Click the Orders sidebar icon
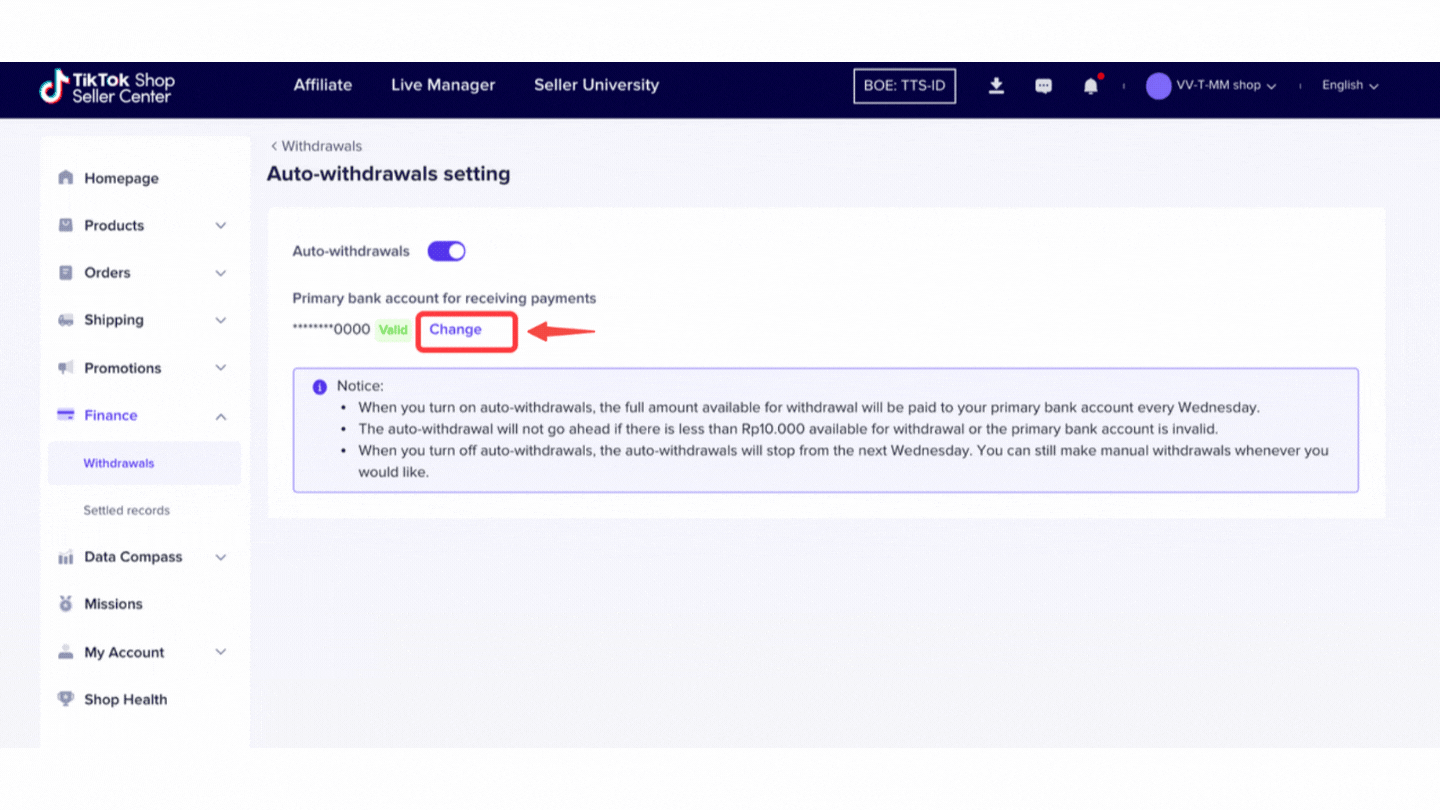The width and height of the screenshot is (1440, 810). coord(66,272)
